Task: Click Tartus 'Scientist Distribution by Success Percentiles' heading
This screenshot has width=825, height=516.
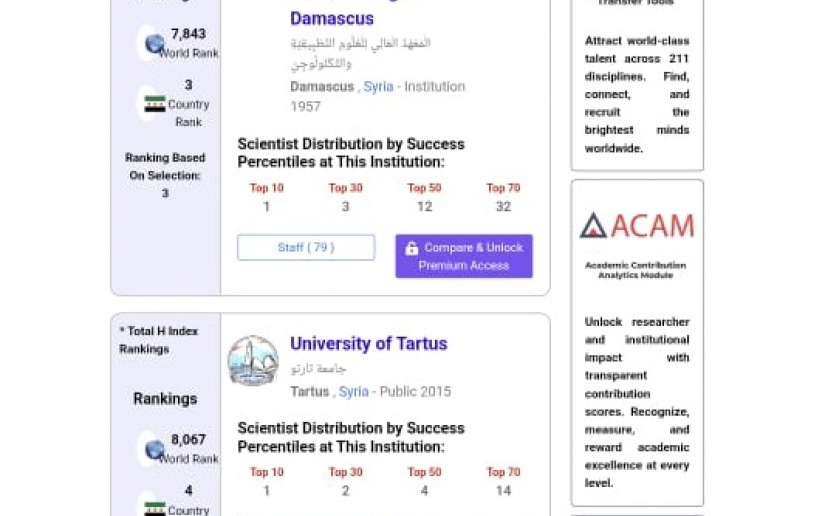Action: click(351, 437)
